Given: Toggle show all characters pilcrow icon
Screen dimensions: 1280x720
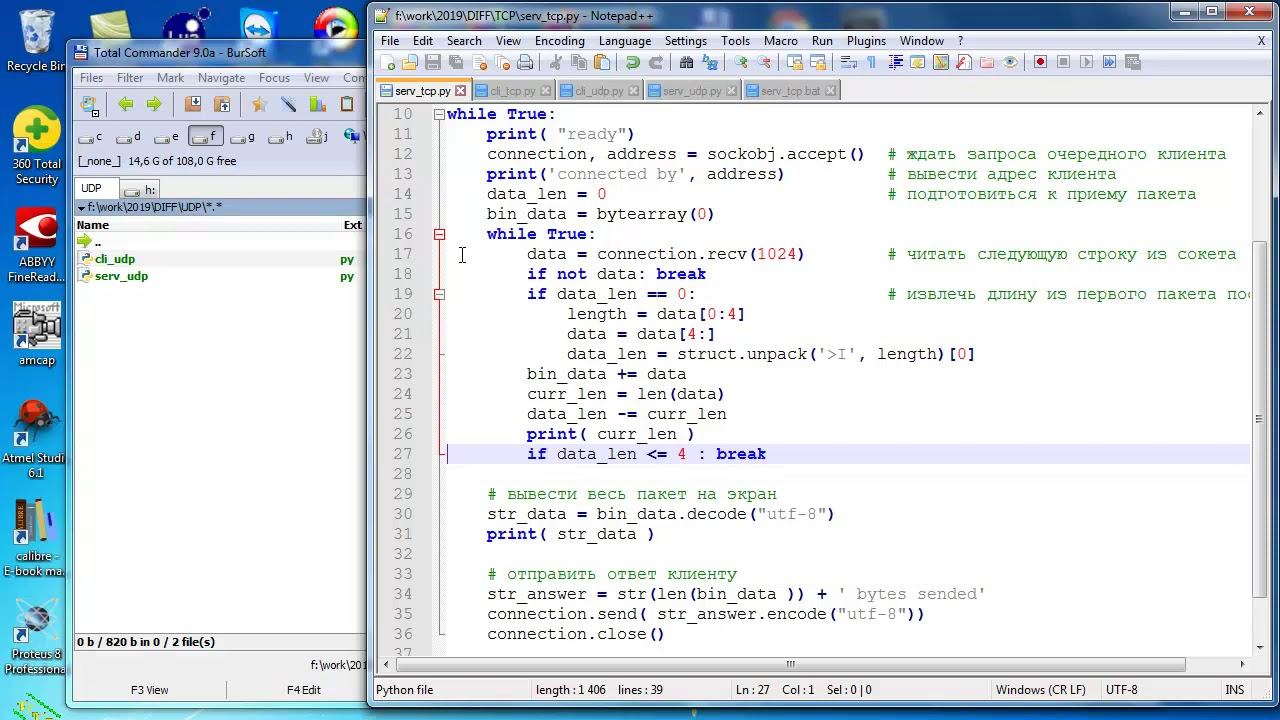Looking at the screenshot, I should tap(871, 62).
